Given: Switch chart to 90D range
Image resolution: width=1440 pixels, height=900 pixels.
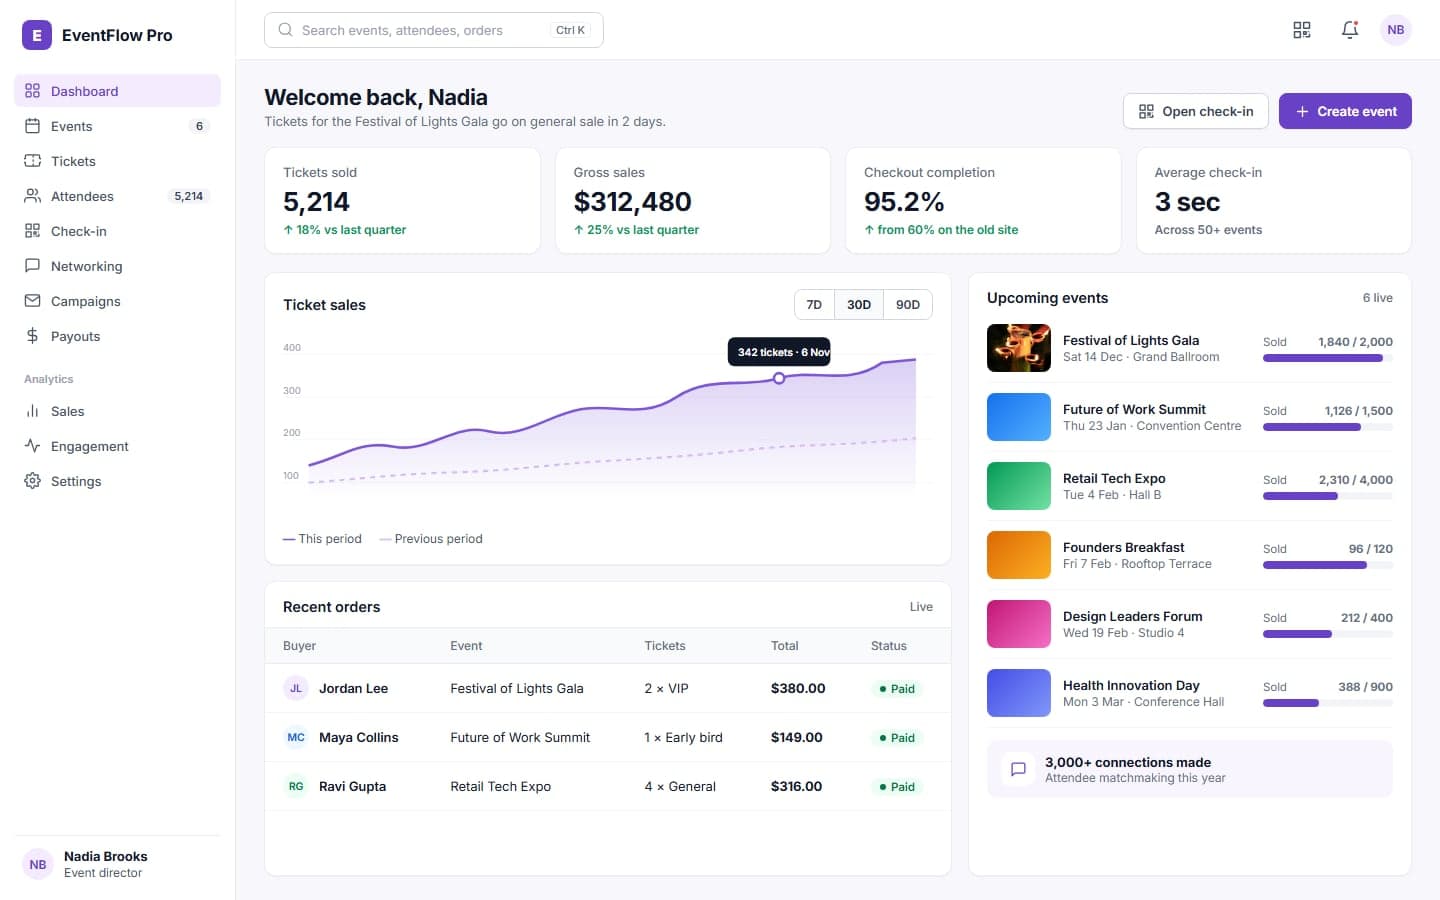Looking at the screenshot, I should coord(908,305).
